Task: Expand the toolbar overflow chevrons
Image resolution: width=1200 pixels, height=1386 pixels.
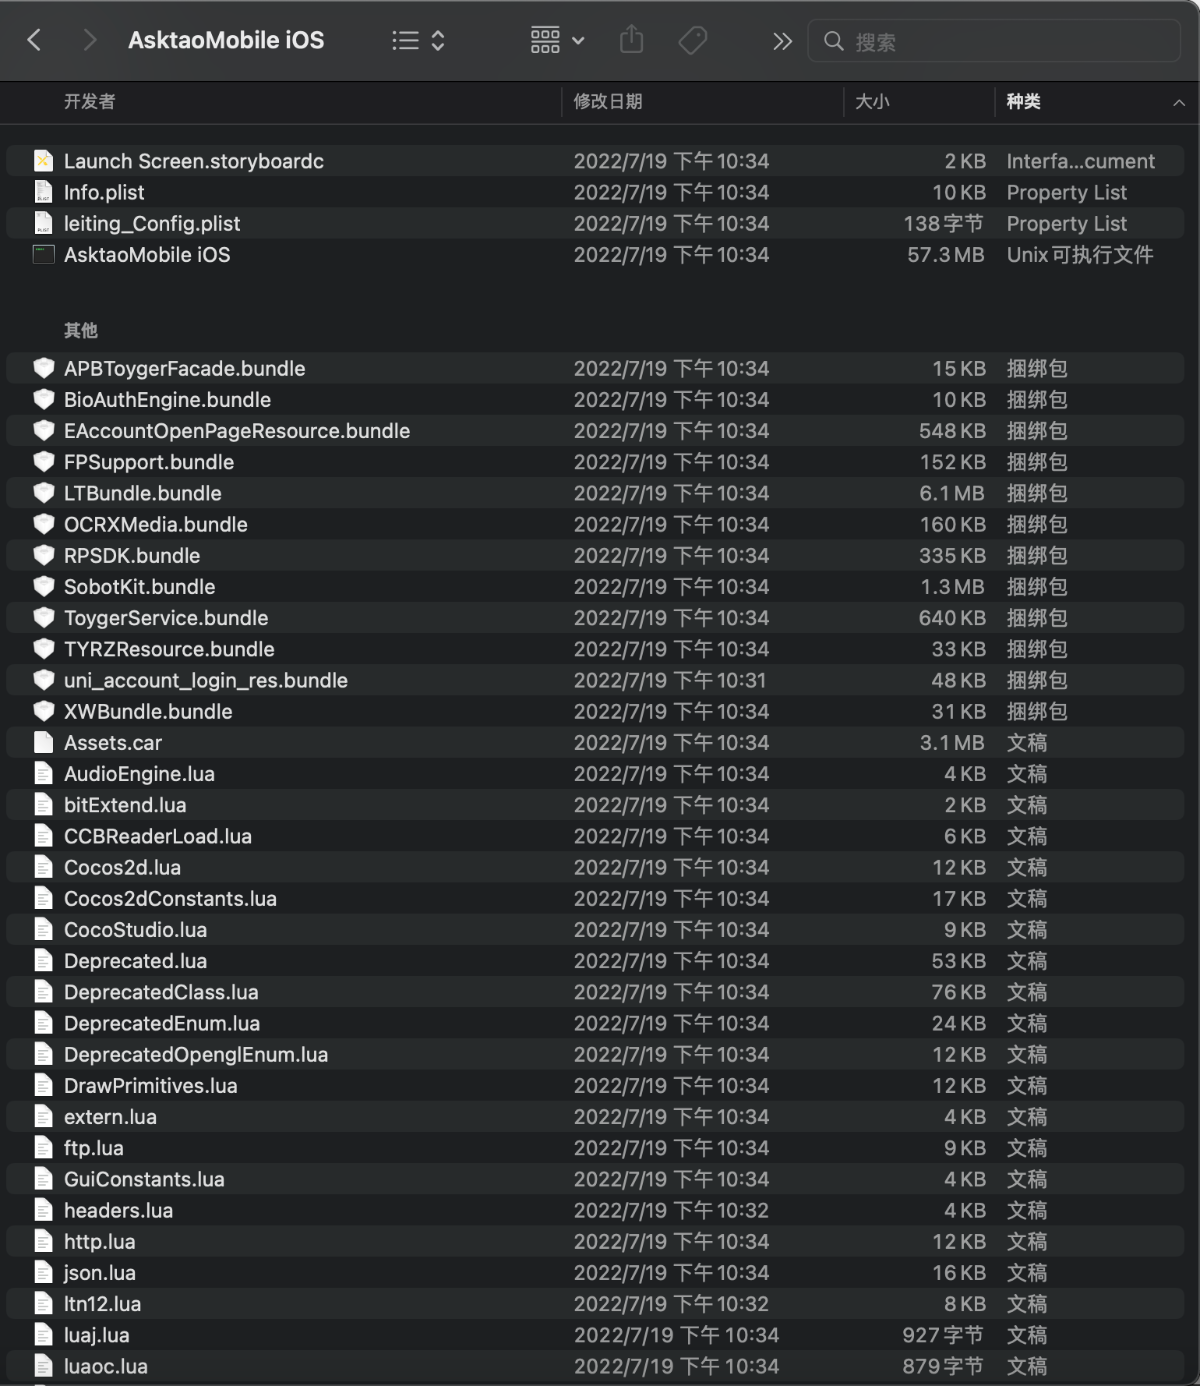Action: pyautogui.click(x=782, y=41)
